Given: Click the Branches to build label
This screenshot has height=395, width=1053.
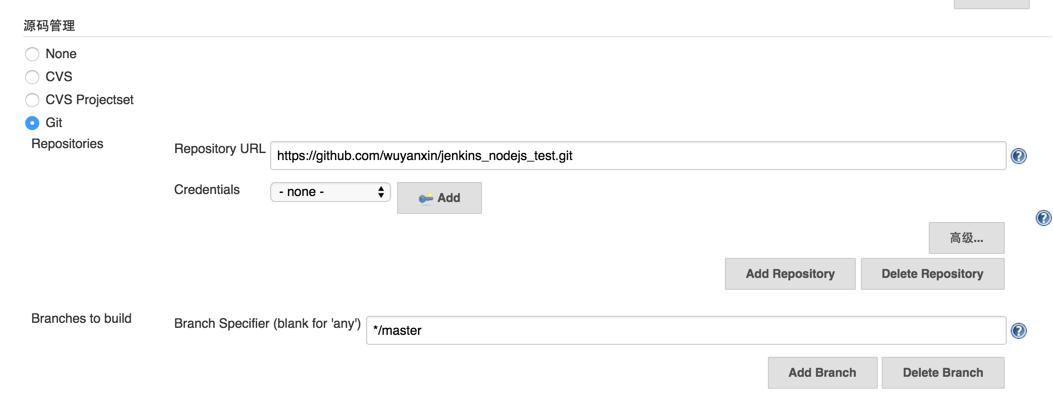Looking at the screenshot, I should [x=81, y=318].
